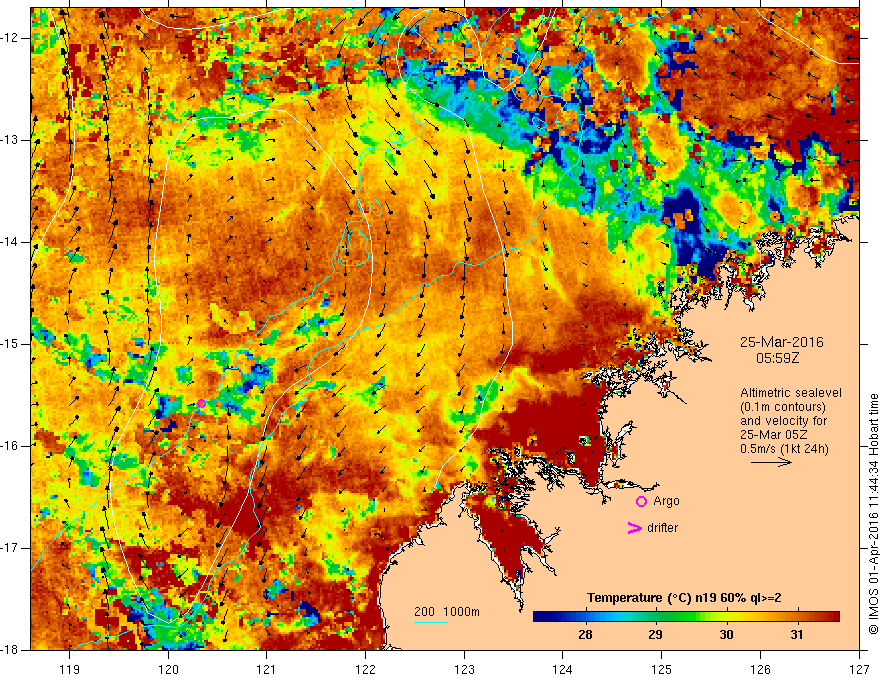
Task: Click the longitude 124 axis label
Action: (x=562, y=669)
